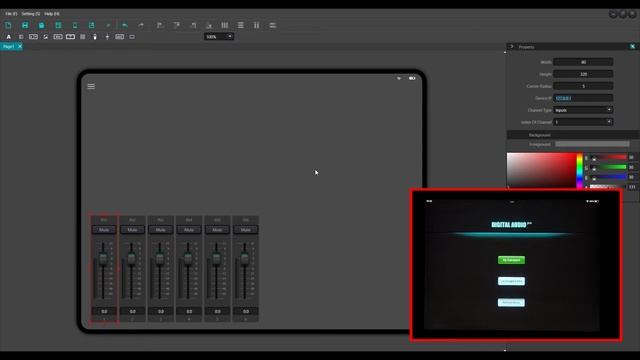This screenshot has height=360, width=640.
Task: Open the File menu
Action: pos(11,14)
